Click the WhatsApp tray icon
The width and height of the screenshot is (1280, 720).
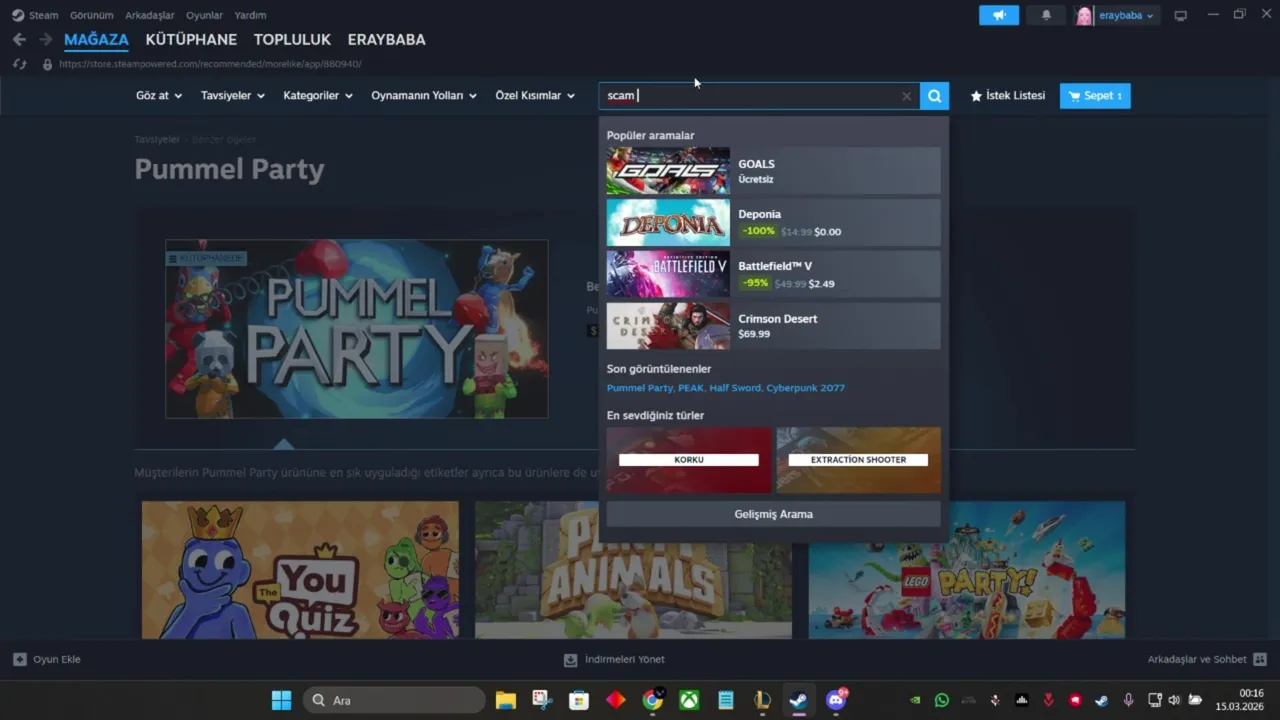(x=941, y=700)
